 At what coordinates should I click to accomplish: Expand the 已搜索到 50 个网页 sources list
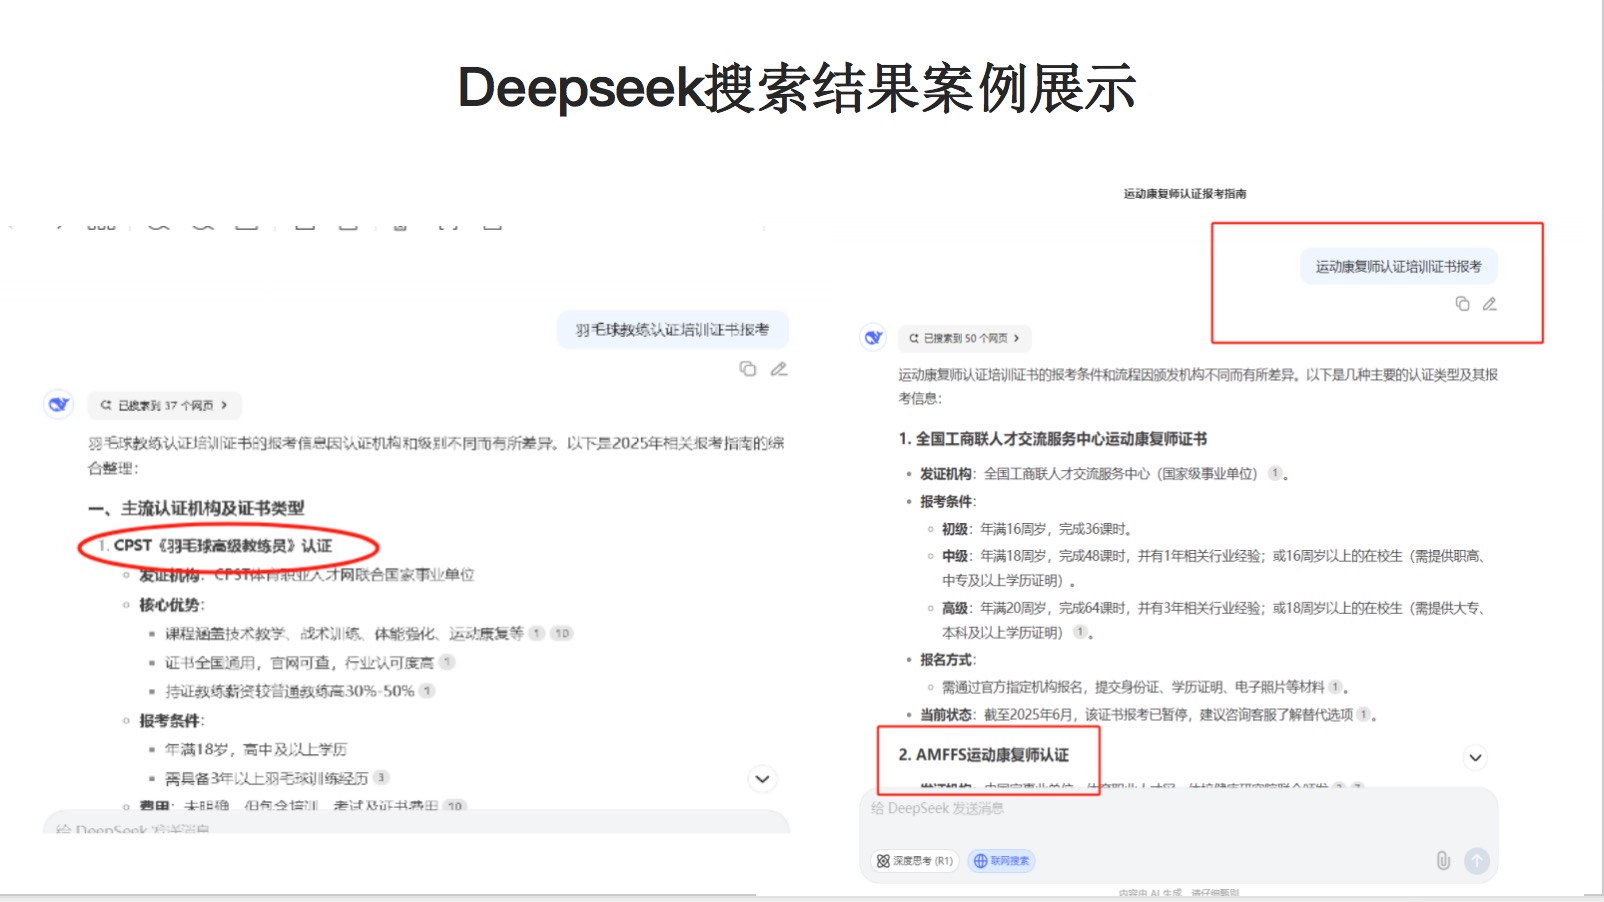(964, 338)
